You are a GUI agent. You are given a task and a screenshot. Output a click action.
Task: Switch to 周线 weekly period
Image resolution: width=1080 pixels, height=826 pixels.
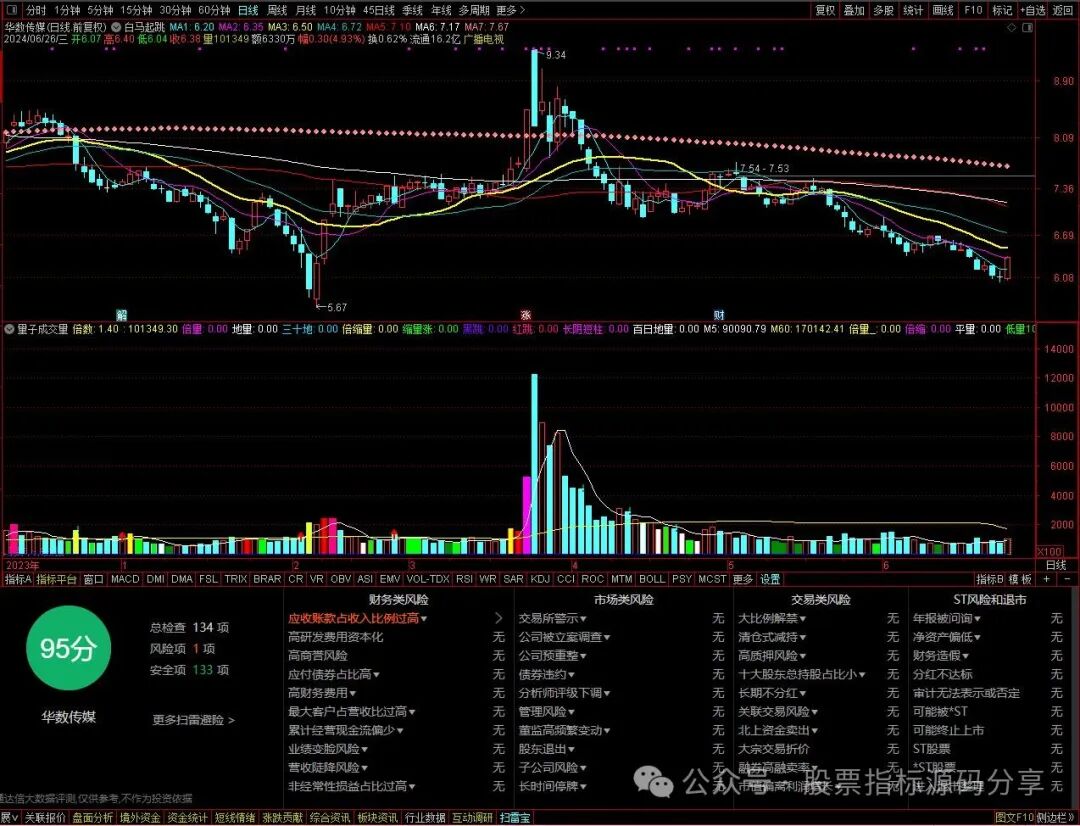tap(277, 10)
